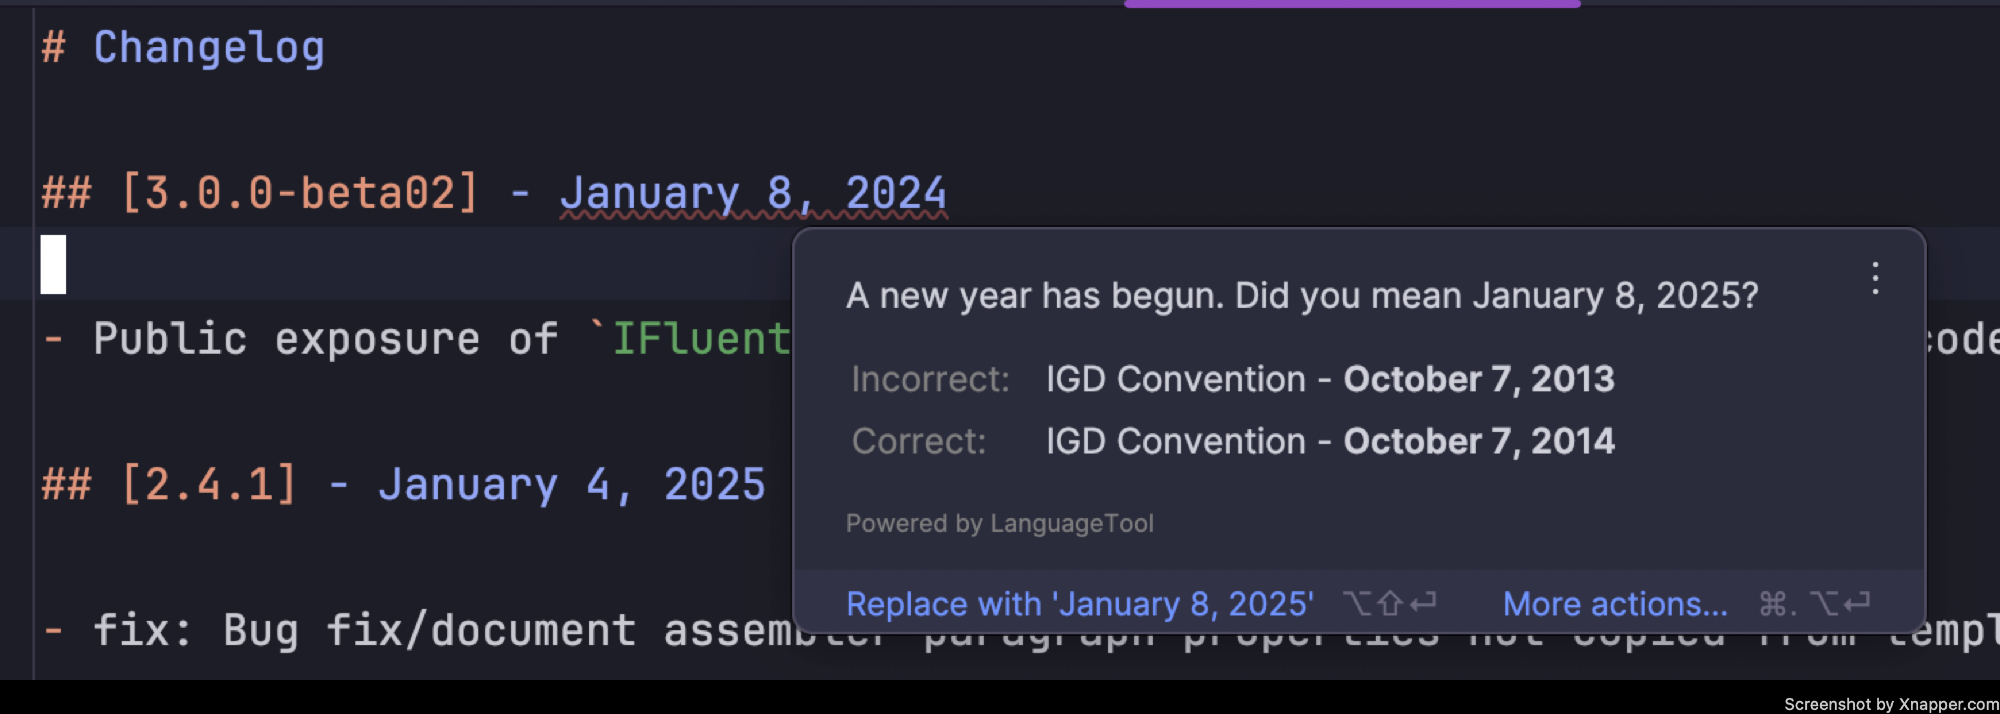This screenshot has height=714, width=2000.
Task: Click the "Screenshot by Xnapper.com" watermark
Action: click(x=1890, y=704)
